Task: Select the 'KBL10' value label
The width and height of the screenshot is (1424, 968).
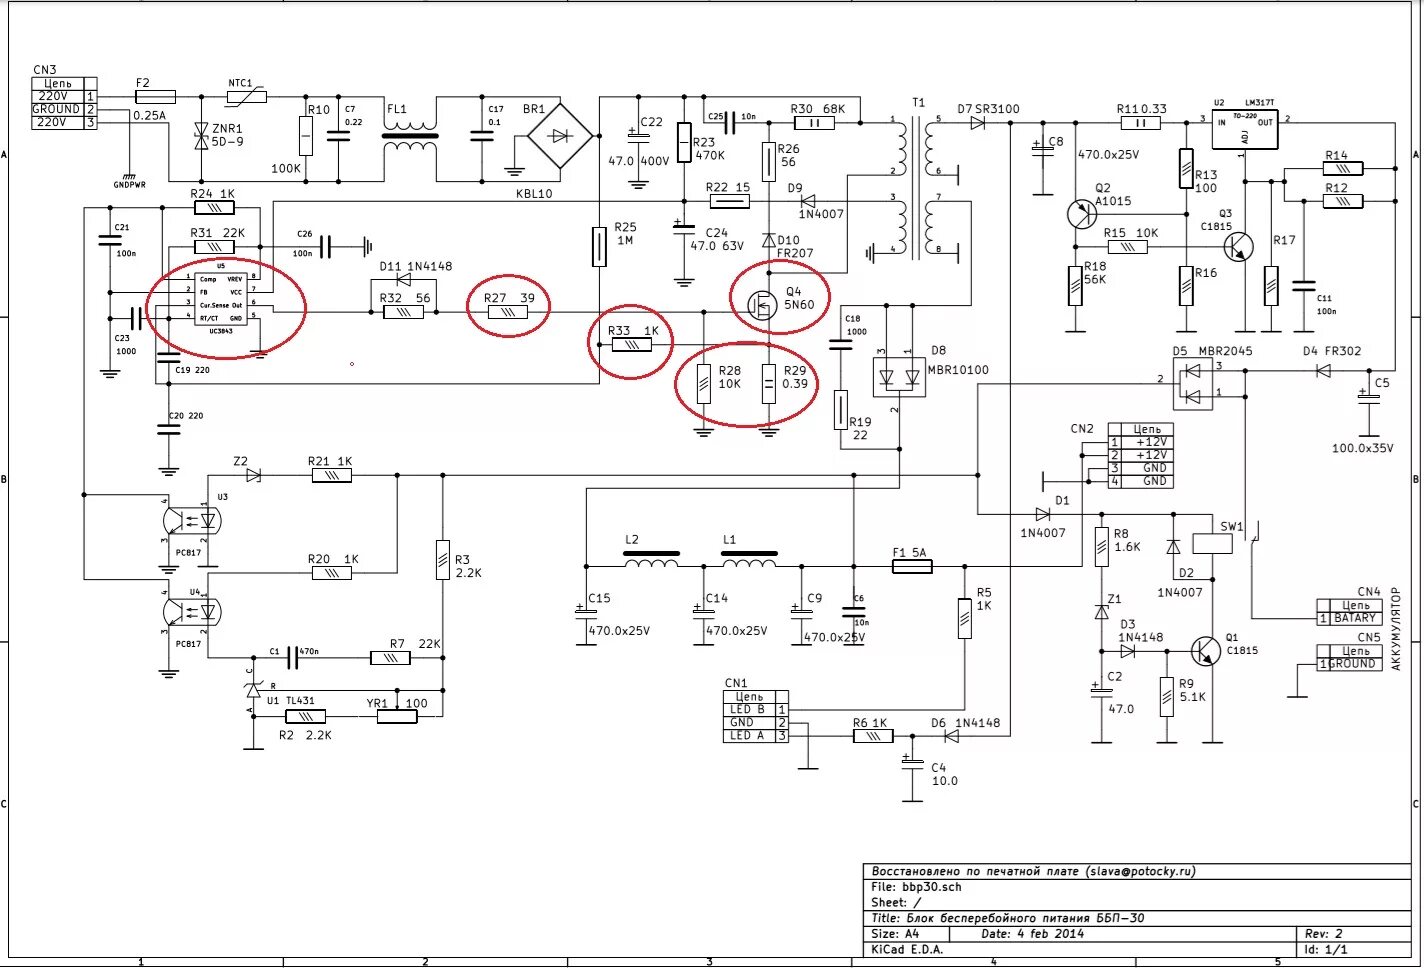Action: [x=534, y=194]
